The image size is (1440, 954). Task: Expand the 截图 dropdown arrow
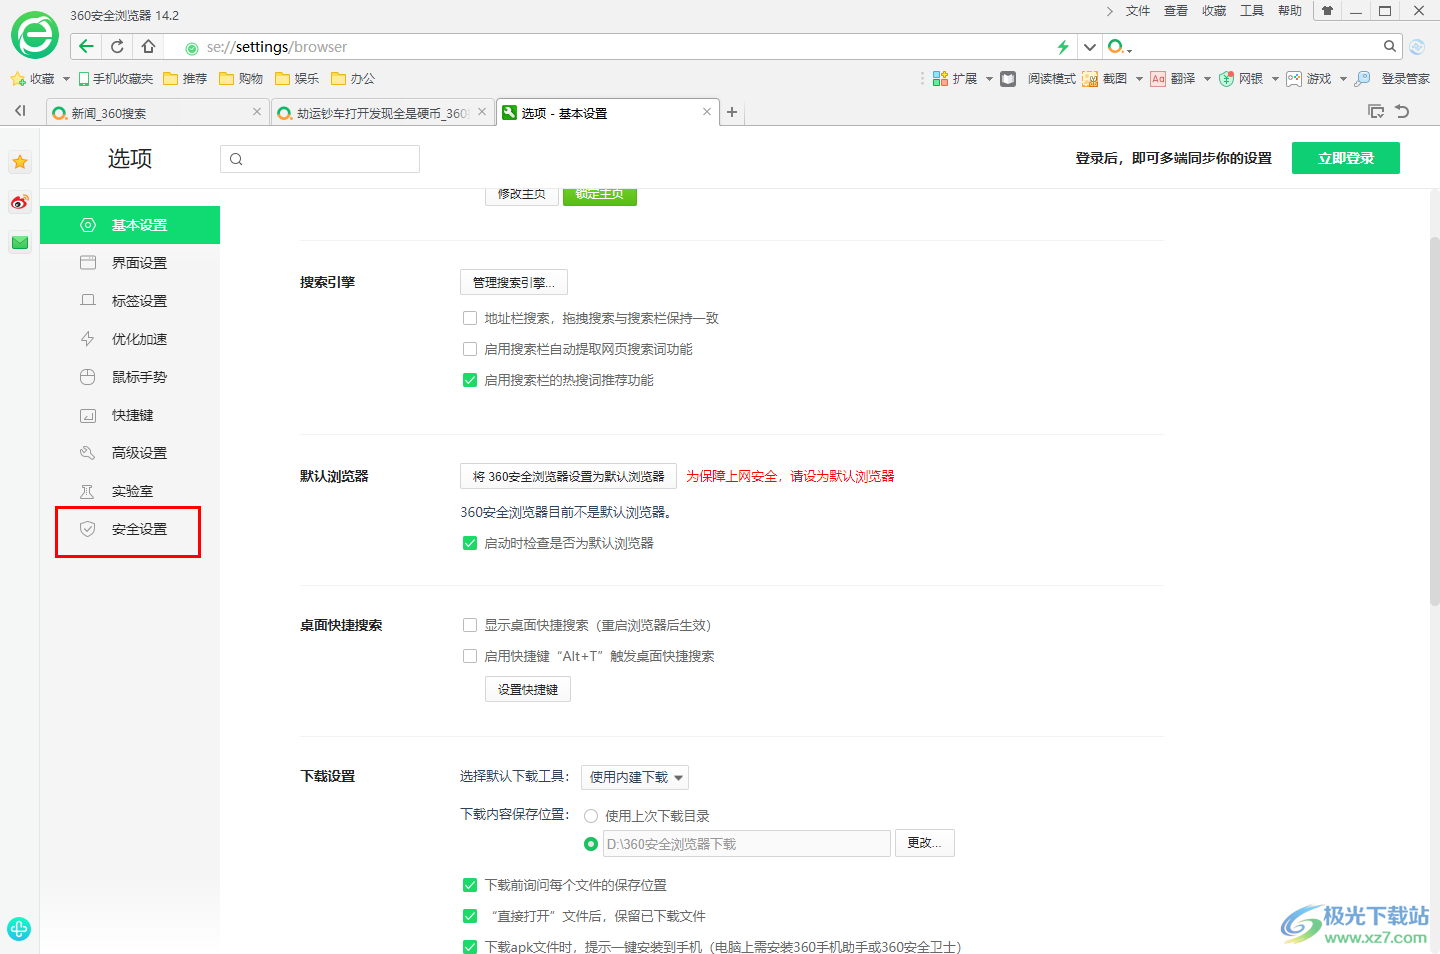click(x=1139, y=78)
